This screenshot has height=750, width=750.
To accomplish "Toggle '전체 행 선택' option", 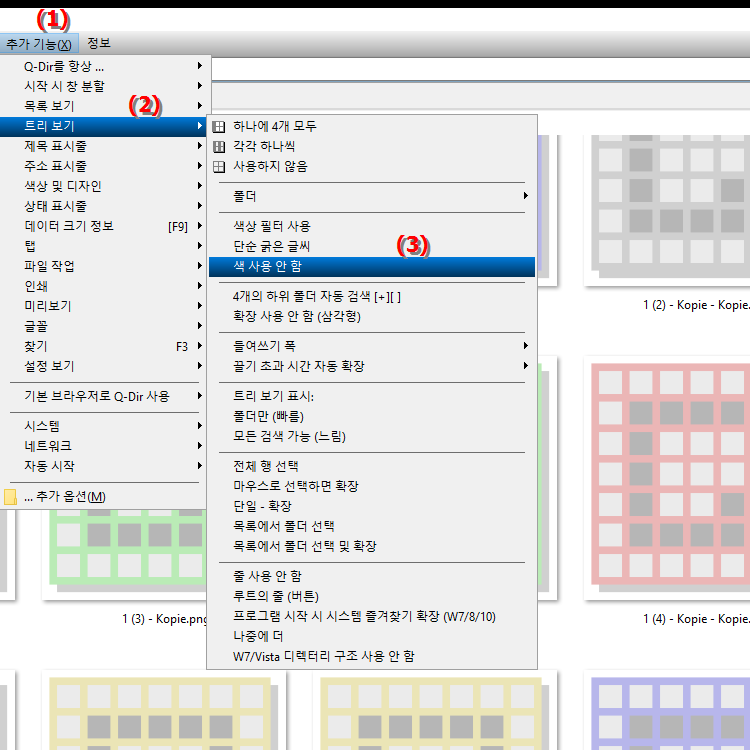I will [x=372, y=466].
